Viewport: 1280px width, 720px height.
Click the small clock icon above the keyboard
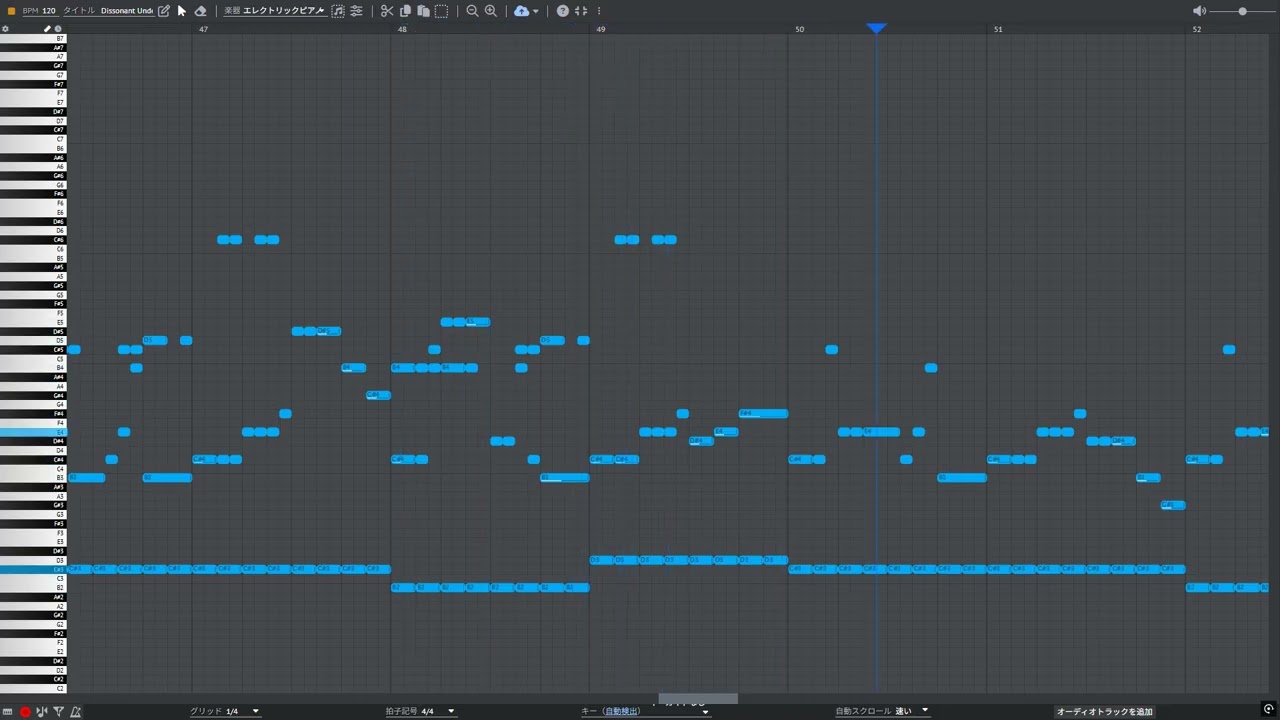[x=58, y=29]
